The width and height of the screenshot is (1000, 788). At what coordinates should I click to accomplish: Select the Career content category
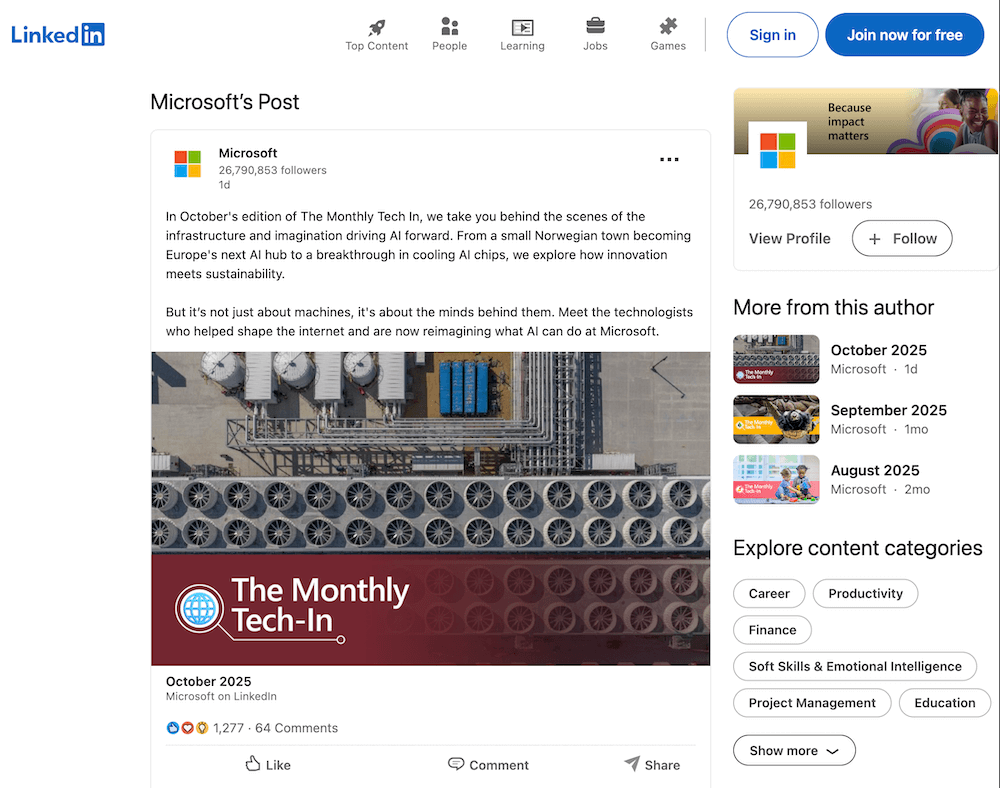pyautogui.click(x=769, y=593)
